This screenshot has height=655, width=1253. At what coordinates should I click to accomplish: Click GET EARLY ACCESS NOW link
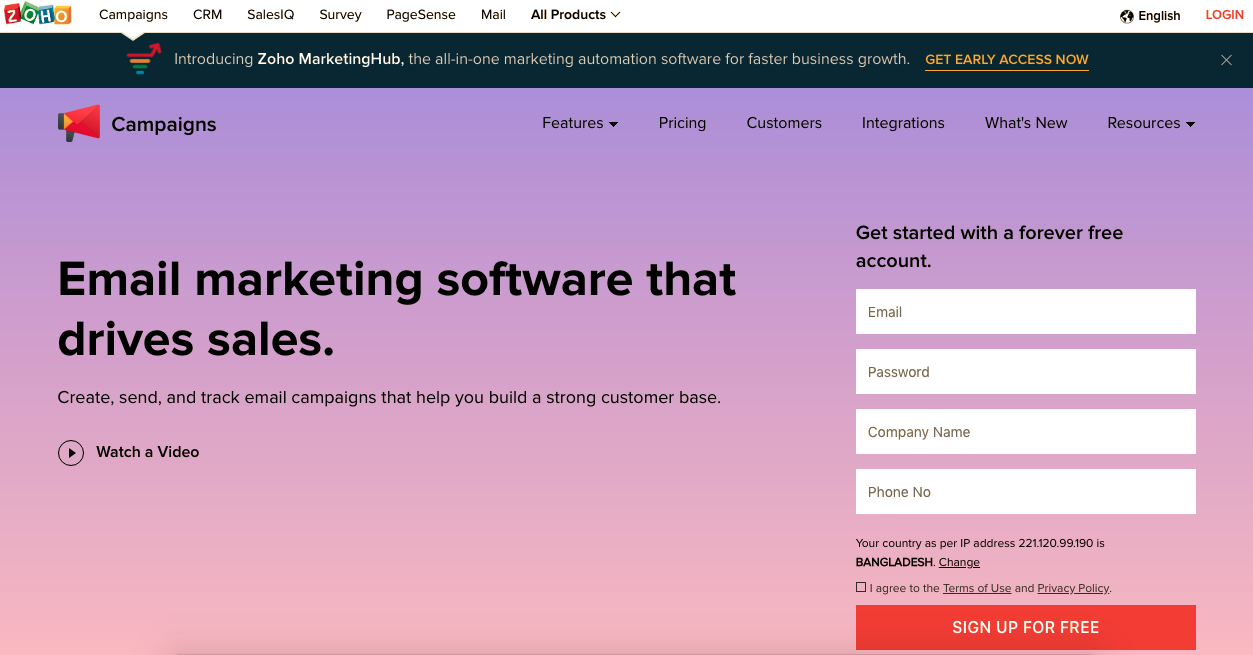click(x=1006, y=60)
